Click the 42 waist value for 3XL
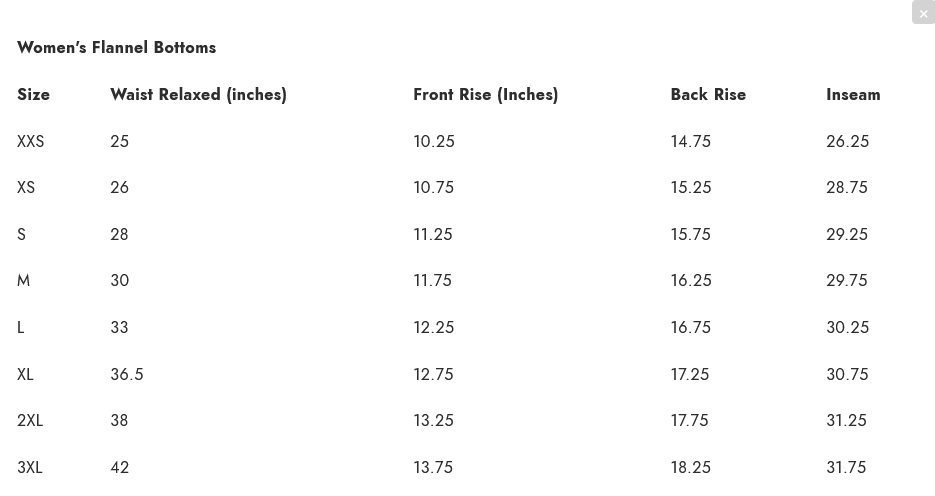Viewport: 935px width, 496px height. 119,467
